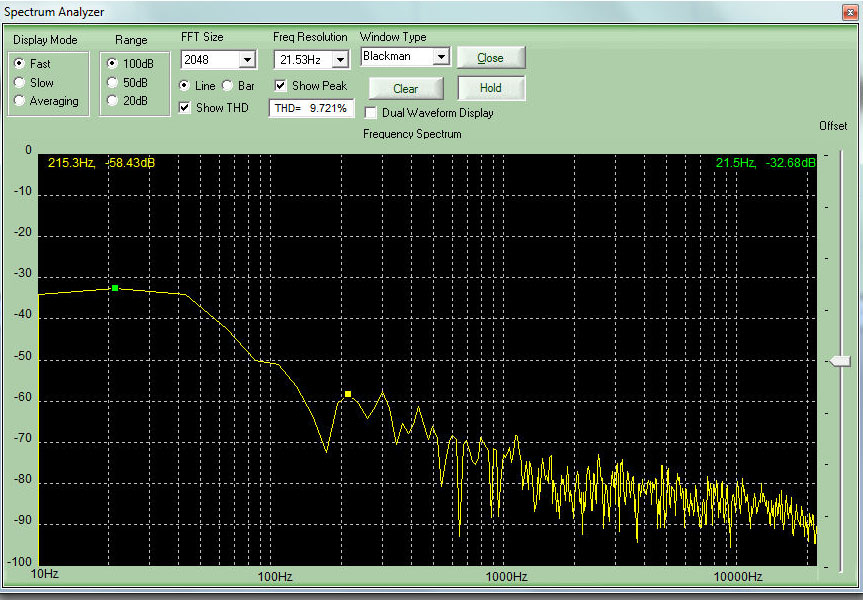This screenshot has height=600, width=863.
Task: Click the THD value field
Action: click(x=311, y=107)
